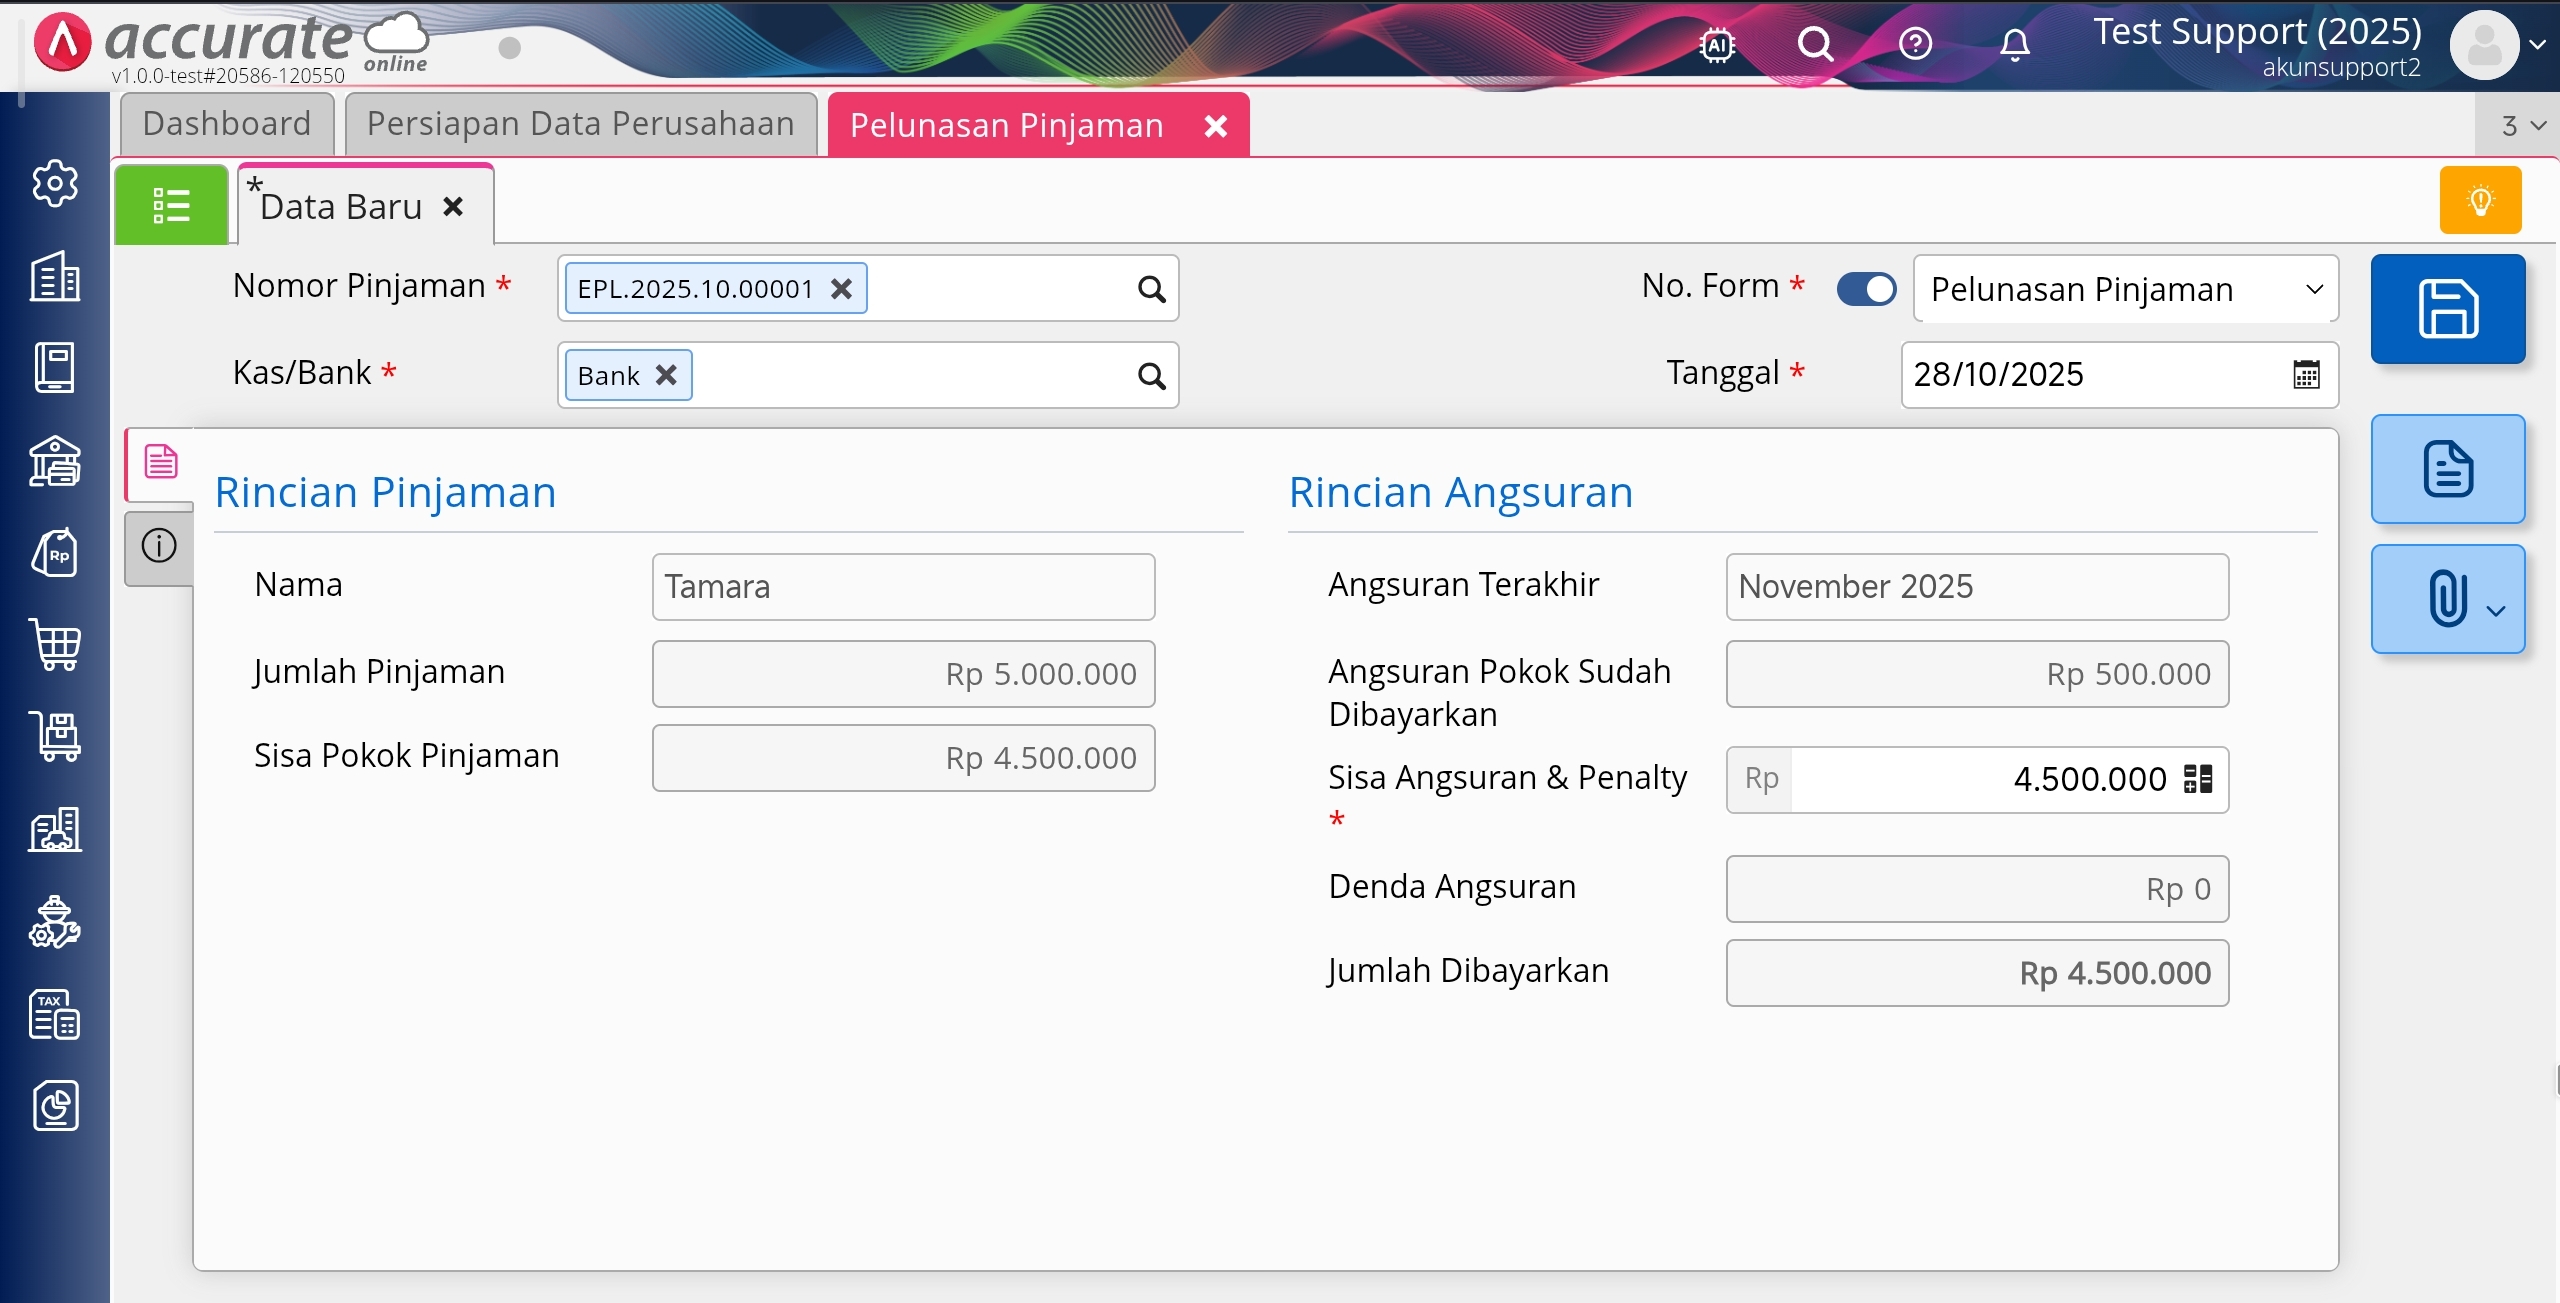The image size is (2560, 1303).
Task: Open the info side tab
Action: click(159, 546)
